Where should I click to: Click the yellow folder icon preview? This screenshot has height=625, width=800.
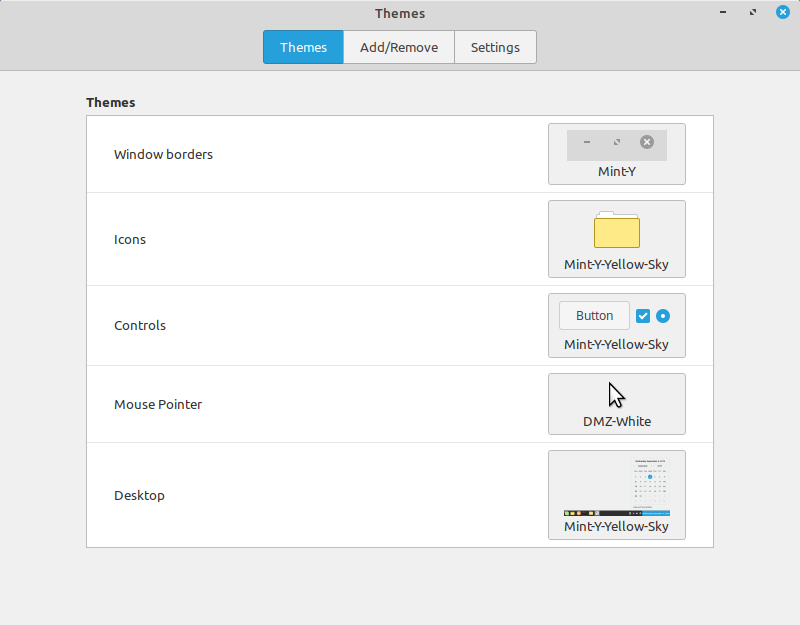point(617,230)
